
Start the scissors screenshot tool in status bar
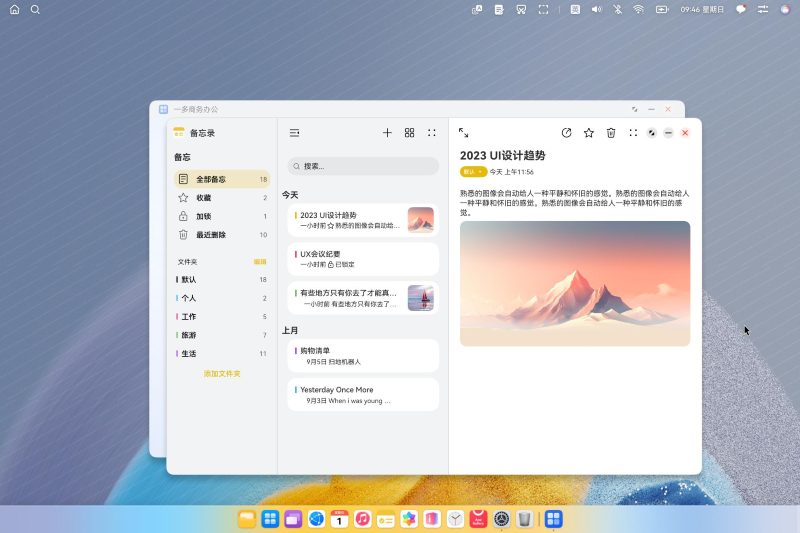click(521, 9)
